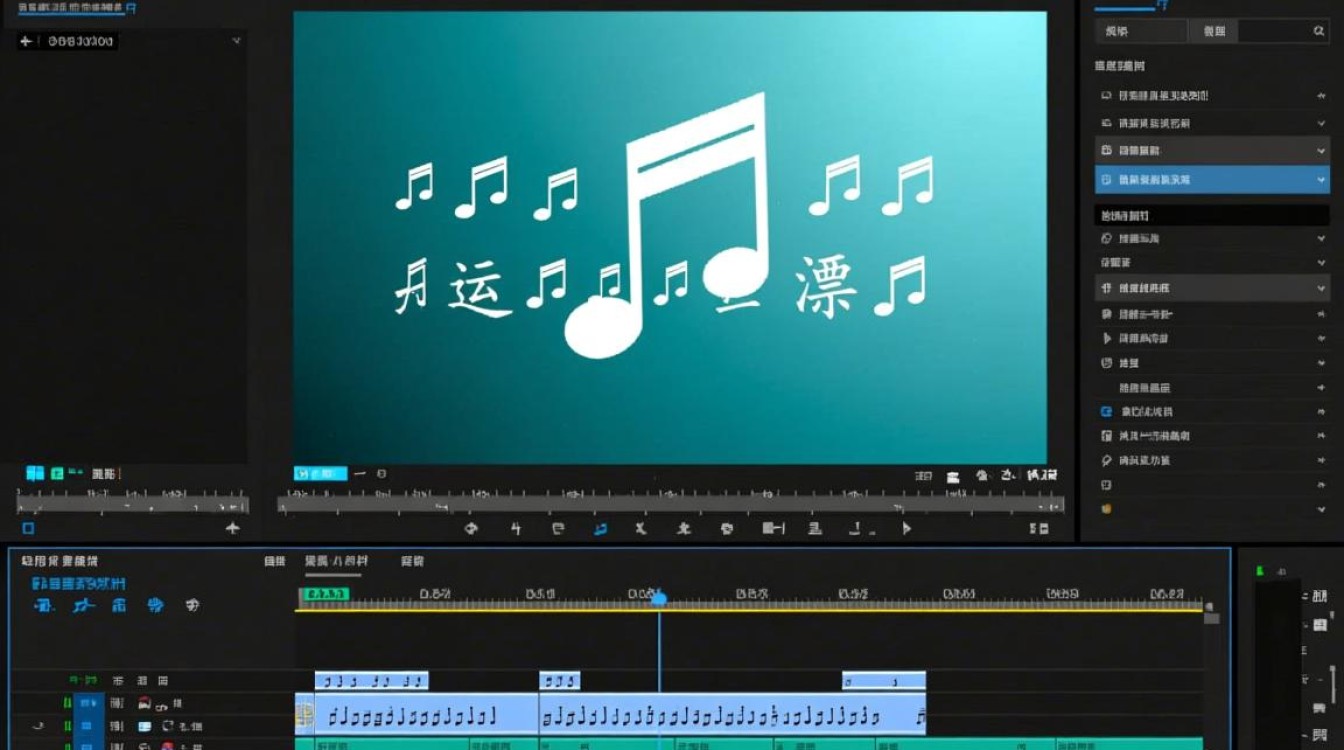
Task: Open the chevron dropdown atop the left panel
Action: click(236, 41)
